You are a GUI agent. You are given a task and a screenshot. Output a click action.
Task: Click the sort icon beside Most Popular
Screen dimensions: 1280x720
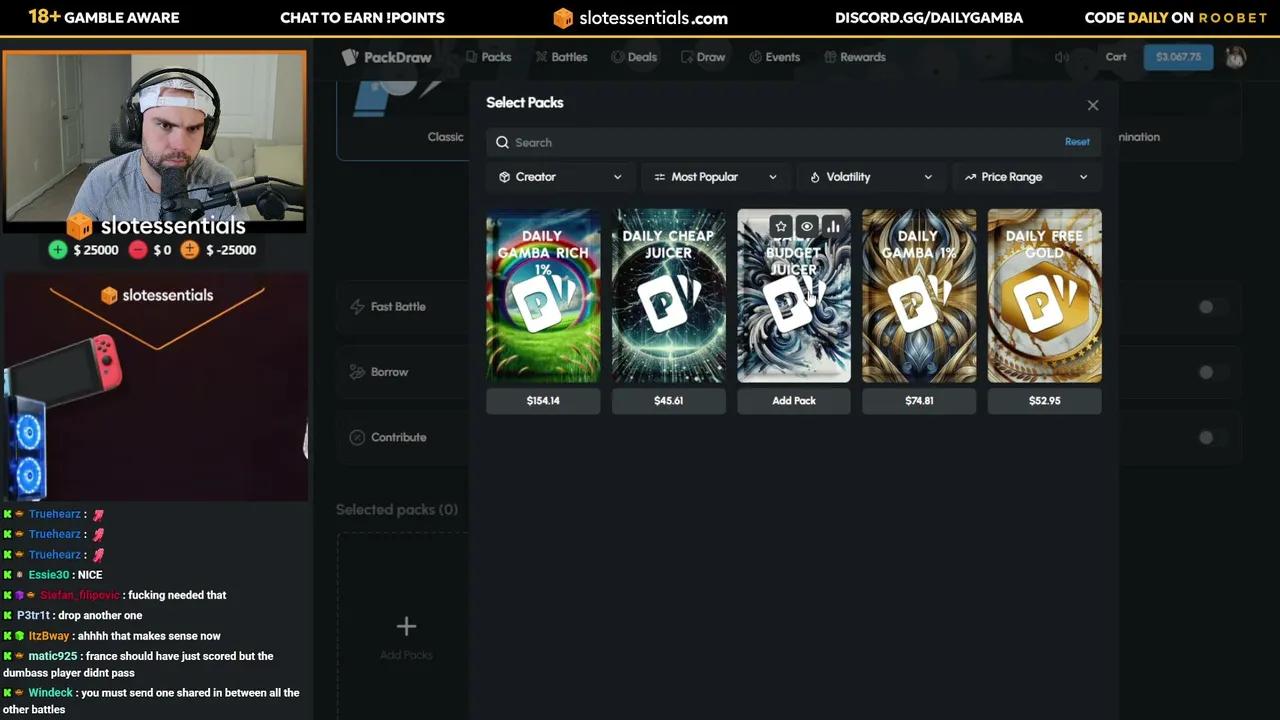click(x=659, y=177)
